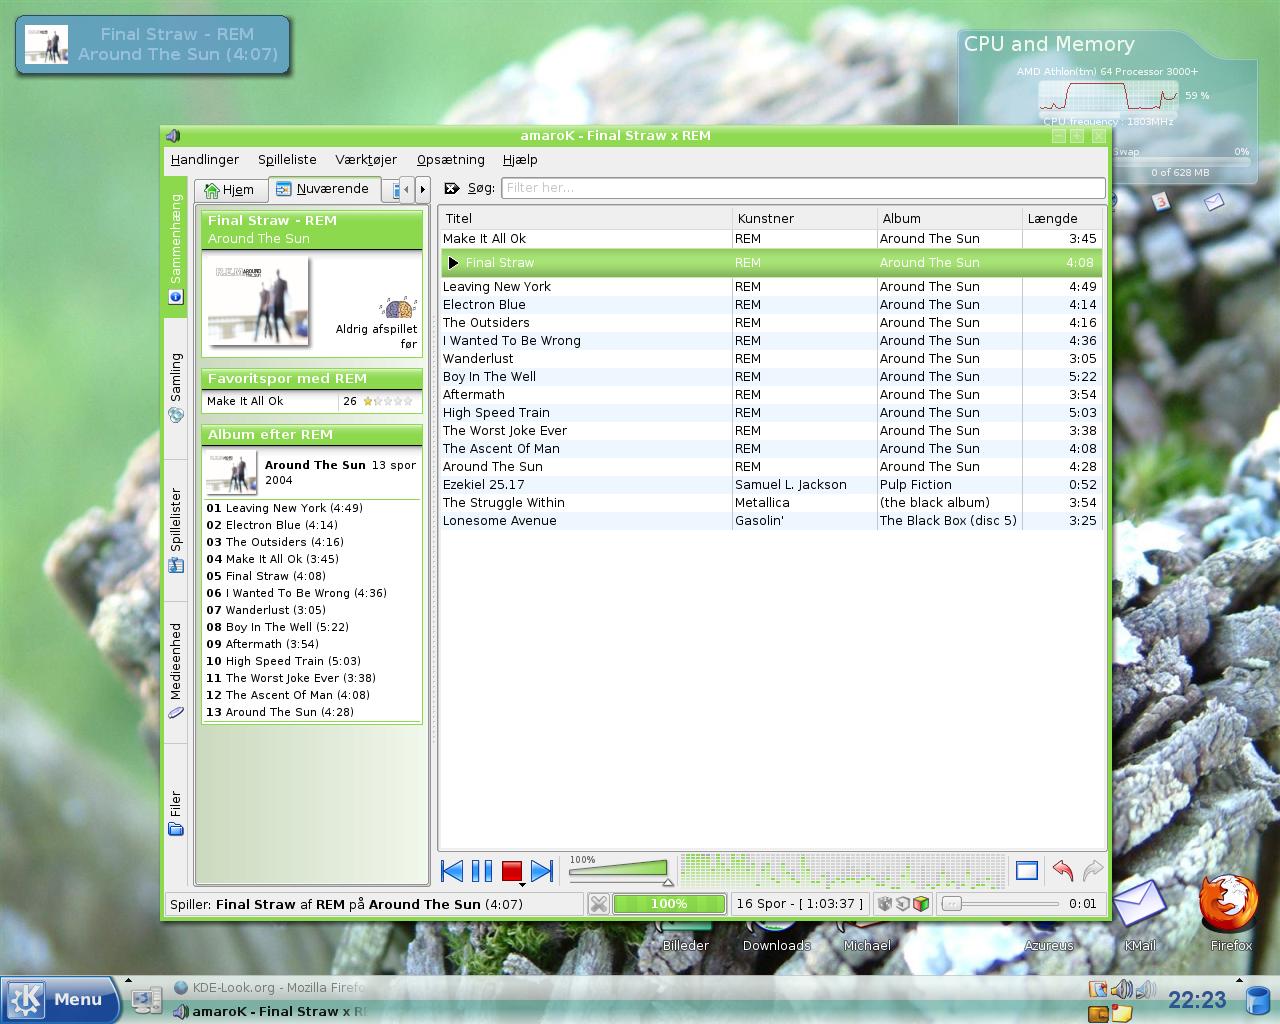Image resolution: width=1280 pixels, height=1024 pixels.
Task: Click the playing Final Straw row
Action: [x=771, y=263]
